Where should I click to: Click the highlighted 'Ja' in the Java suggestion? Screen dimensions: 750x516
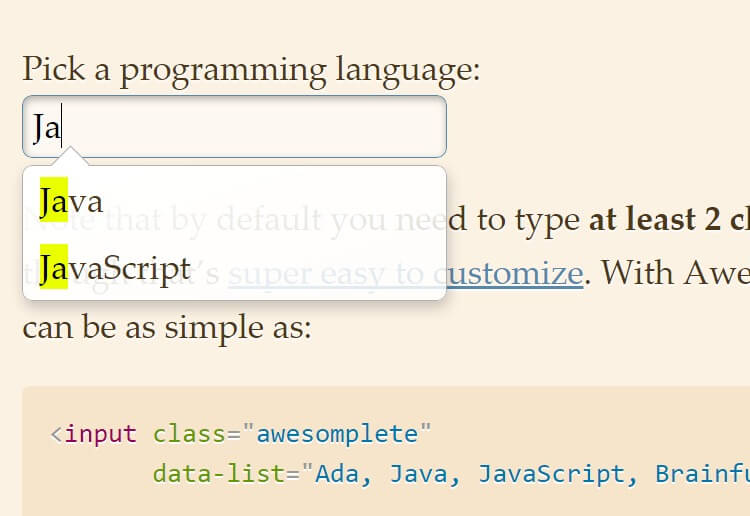pyautogui.click(x=53, y=201)
